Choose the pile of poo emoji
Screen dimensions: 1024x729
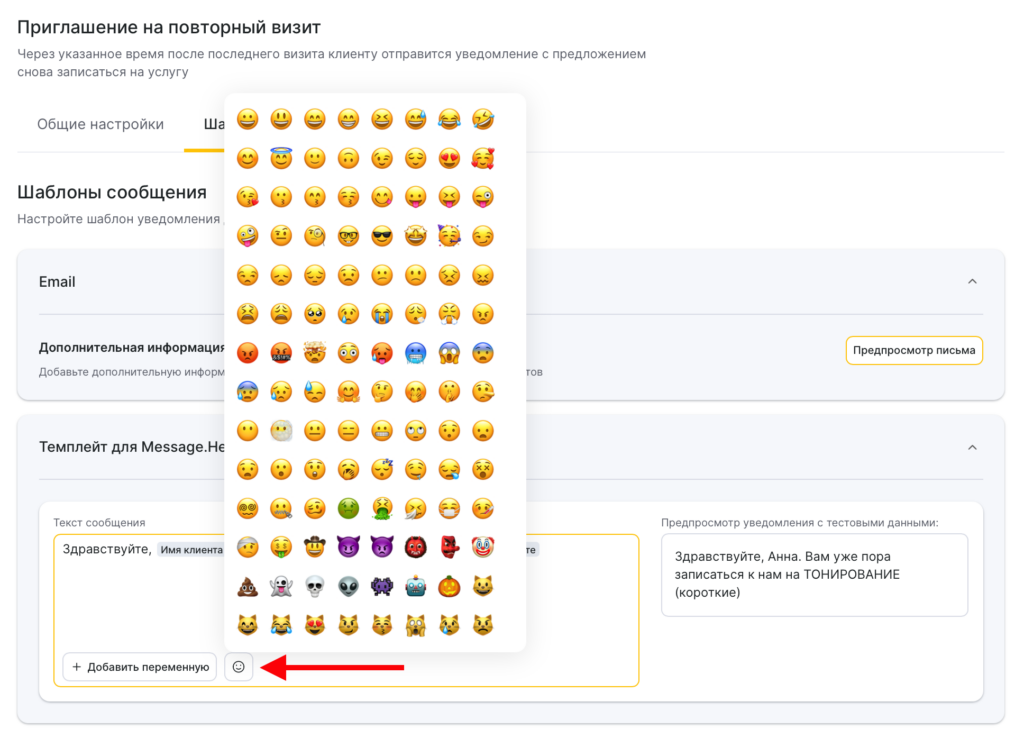[x=247, y=587]
